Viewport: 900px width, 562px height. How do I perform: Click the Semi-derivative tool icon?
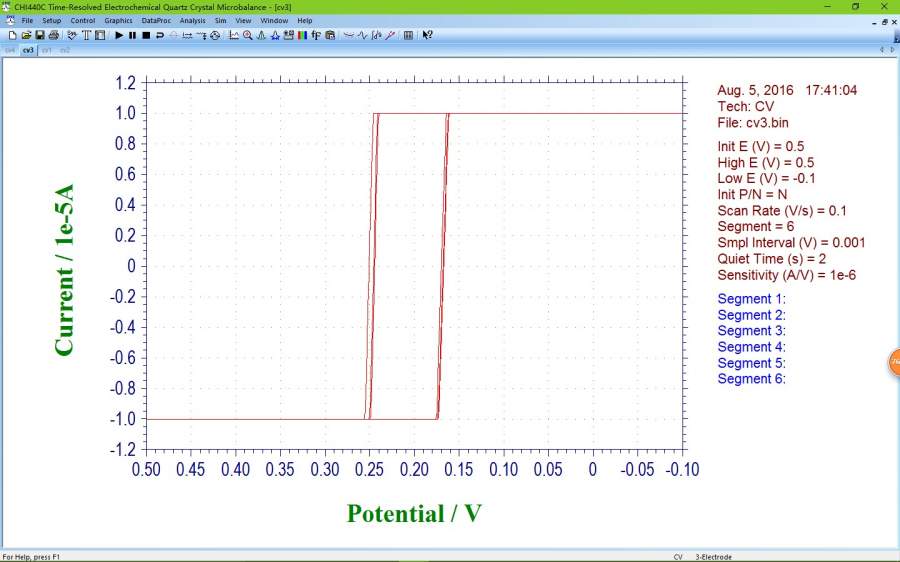click(390, 35)
